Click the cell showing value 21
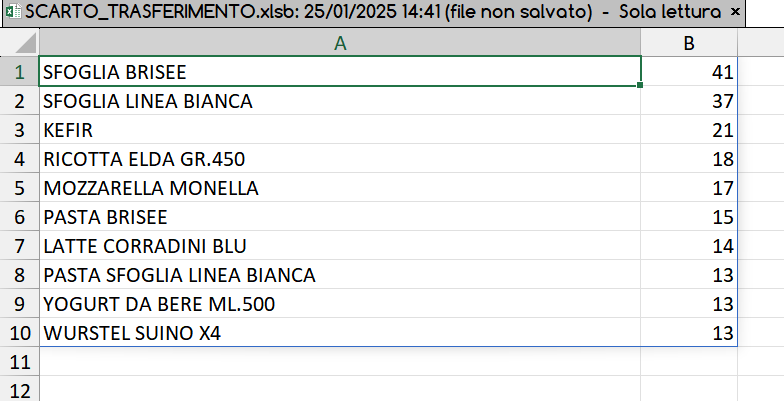The image size is (784, 401). (689, 130)
